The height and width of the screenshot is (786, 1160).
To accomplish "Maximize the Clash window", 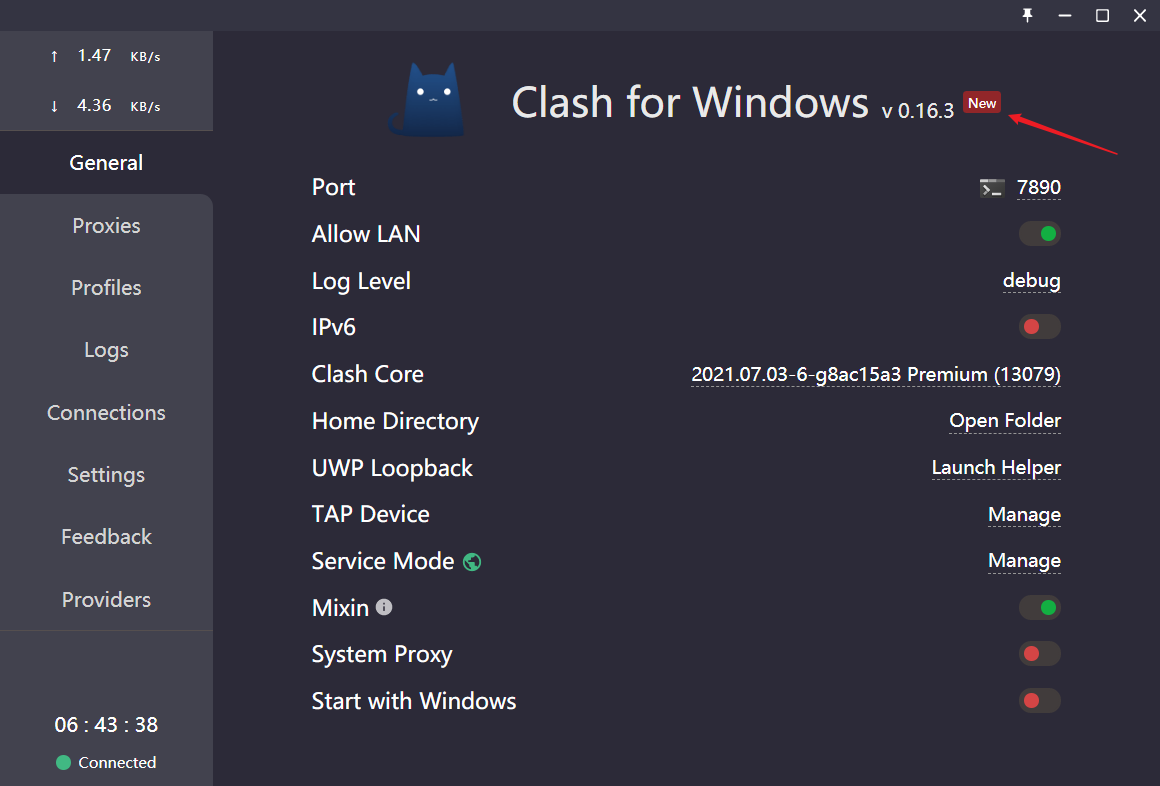I will (1102, 16).
